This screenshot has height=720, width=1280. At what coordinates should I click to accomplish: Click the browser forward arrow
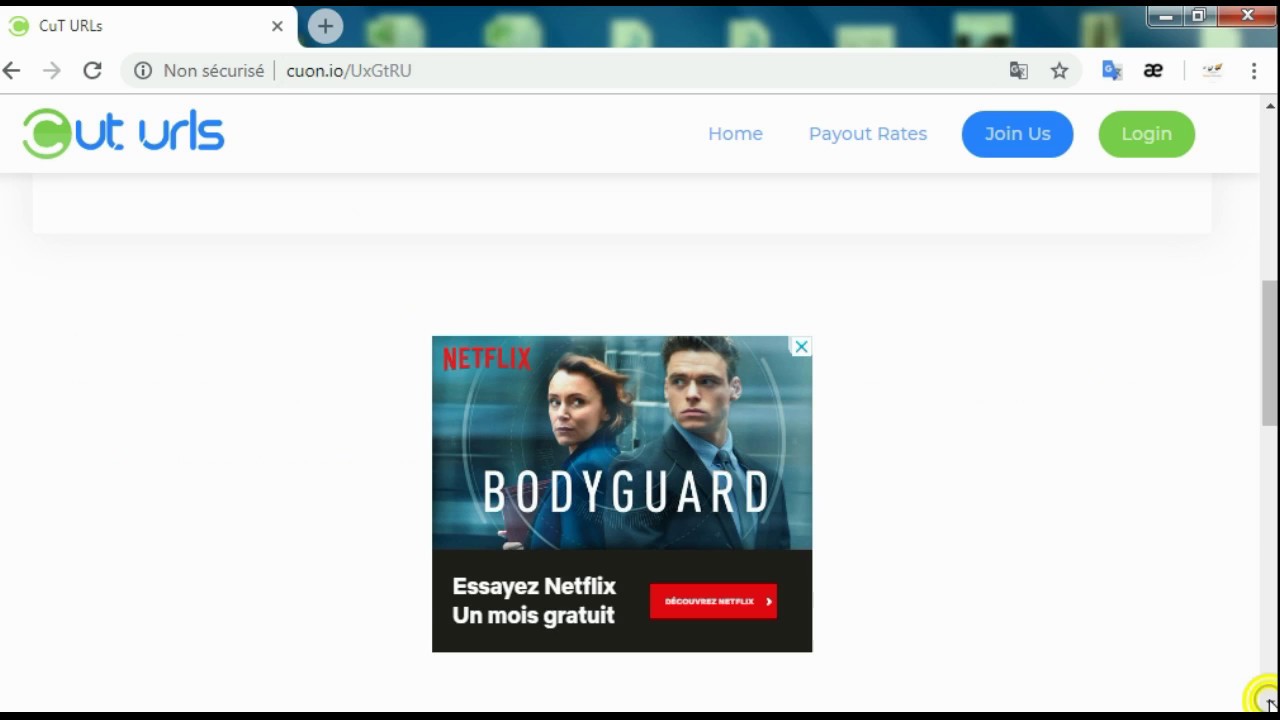pos(52,70)
